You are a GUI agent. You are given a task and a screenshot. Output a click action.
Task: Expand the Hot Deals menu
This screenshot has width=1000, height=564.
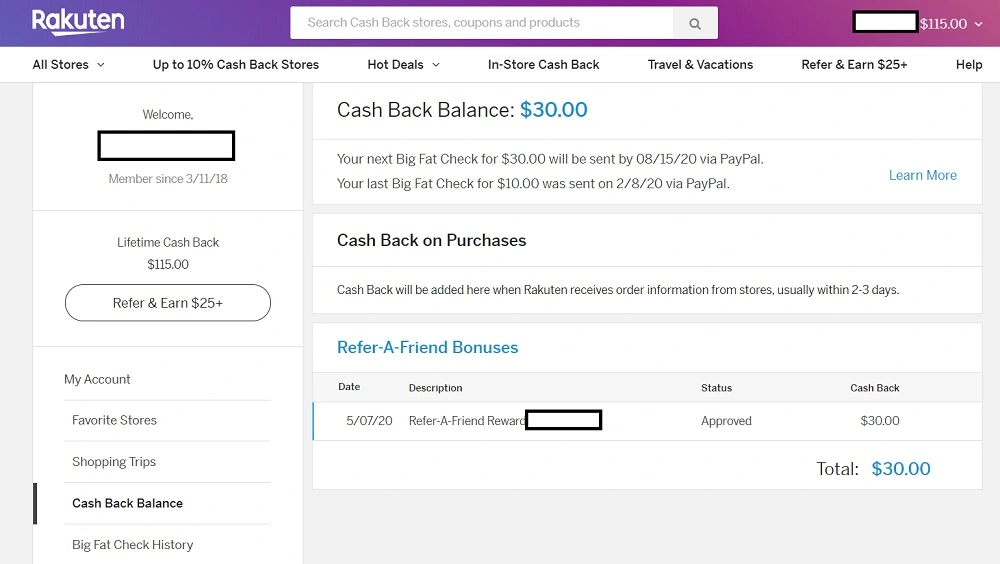point(403,64)
